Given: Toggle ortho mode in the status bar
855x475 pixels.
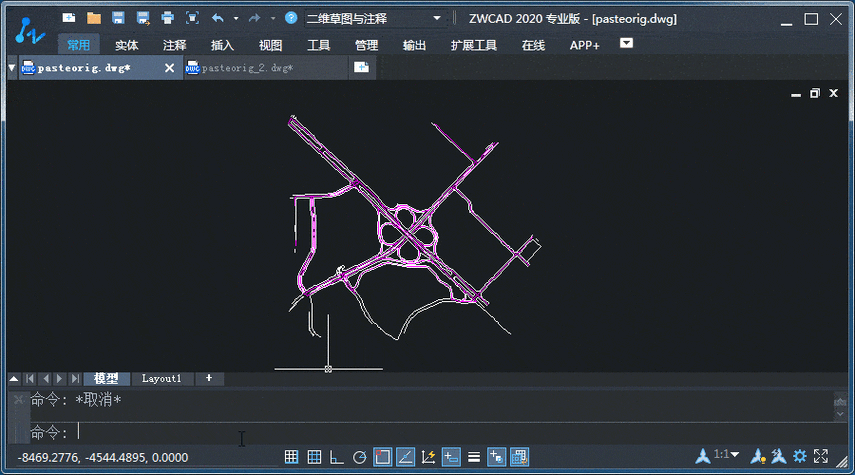Looking at the screenshot, I should click(336, 457).
